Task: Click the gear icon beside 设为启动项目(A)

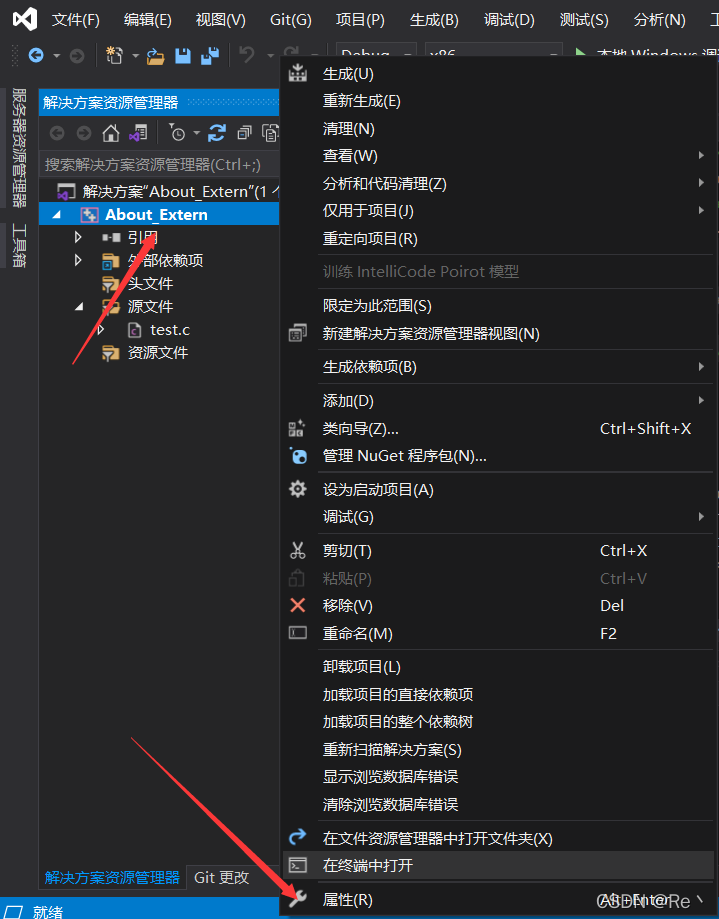Action: point(298,489)
